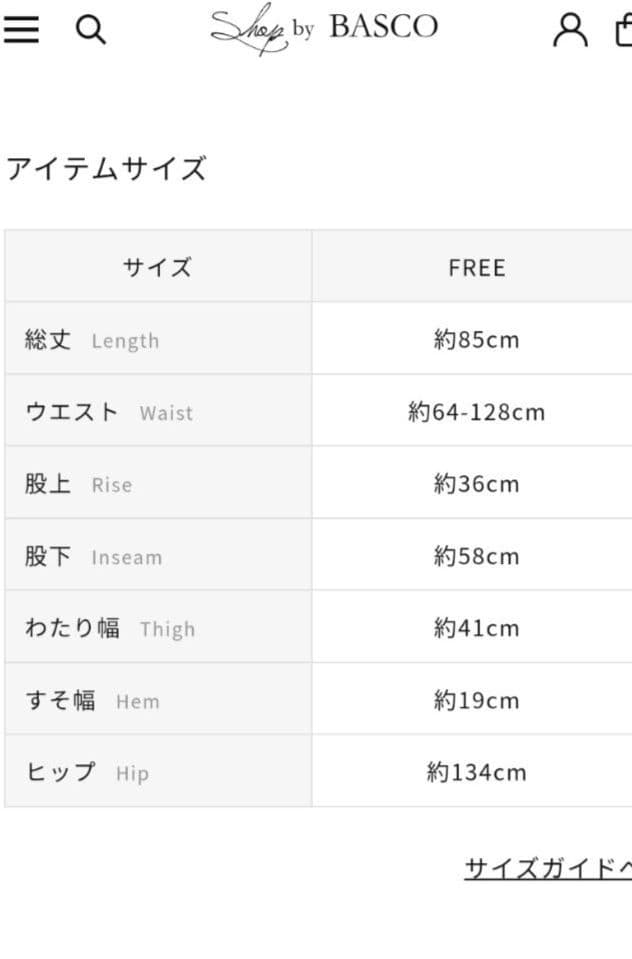Open the account profile icon
The width and height of the screenshot is (632, 959).
pos(569,29)
